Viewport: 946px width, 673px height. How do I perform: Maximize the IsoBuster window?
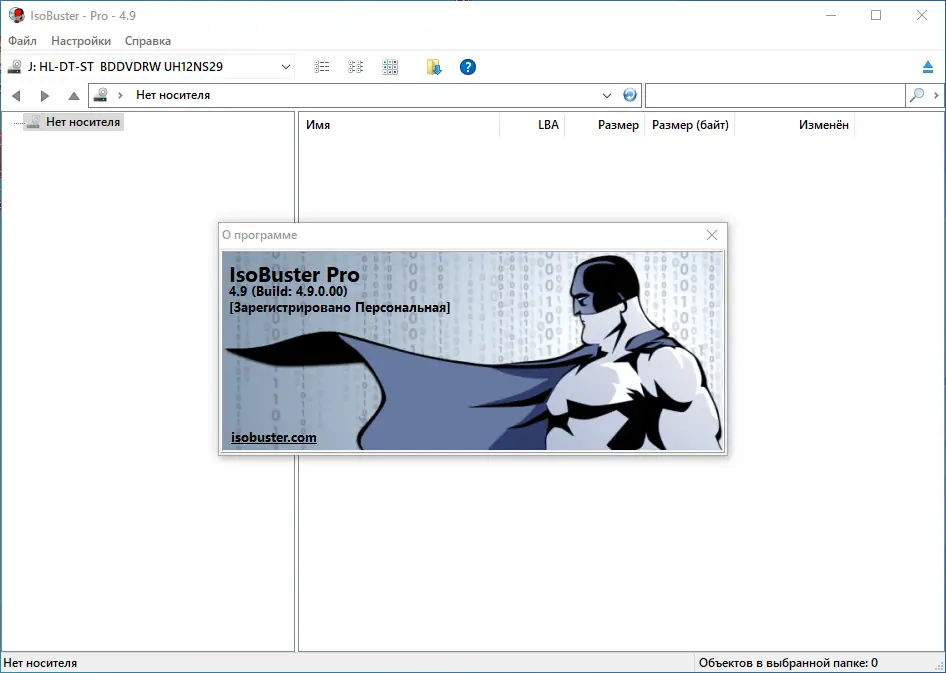click(x=876, y=16)
